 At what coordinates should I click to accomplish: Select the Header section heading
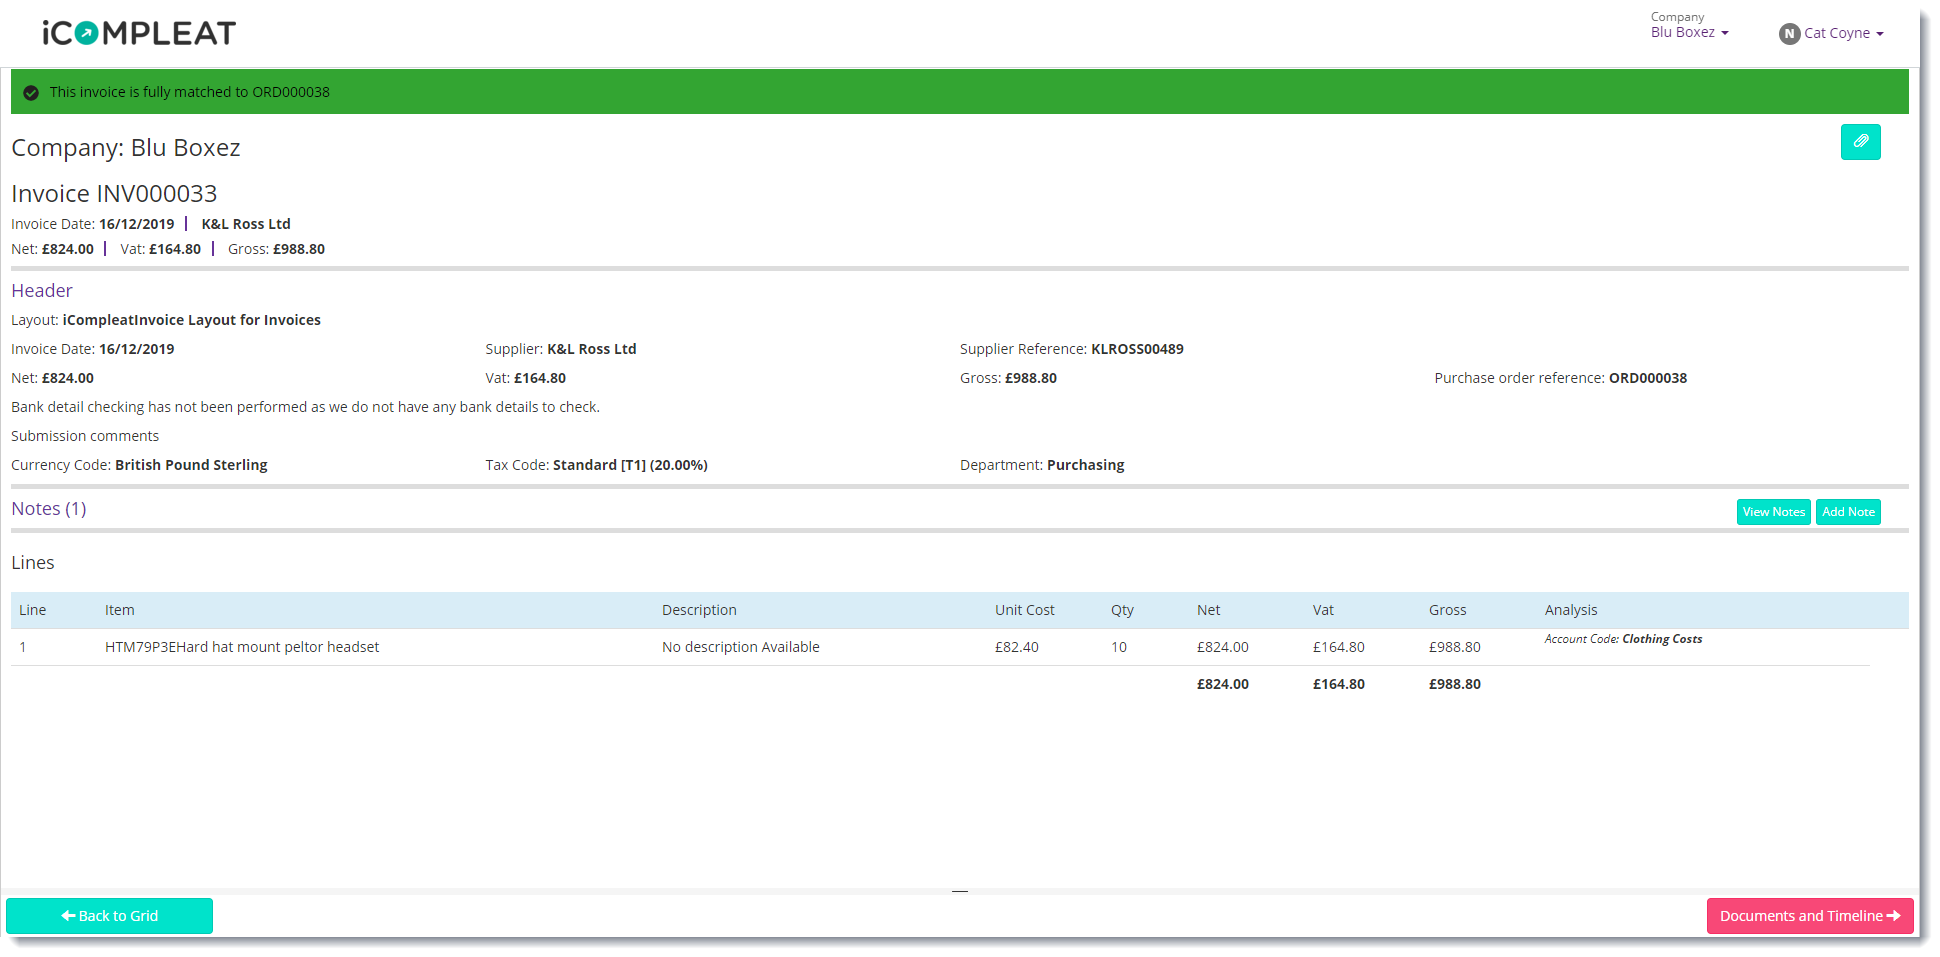42,291
